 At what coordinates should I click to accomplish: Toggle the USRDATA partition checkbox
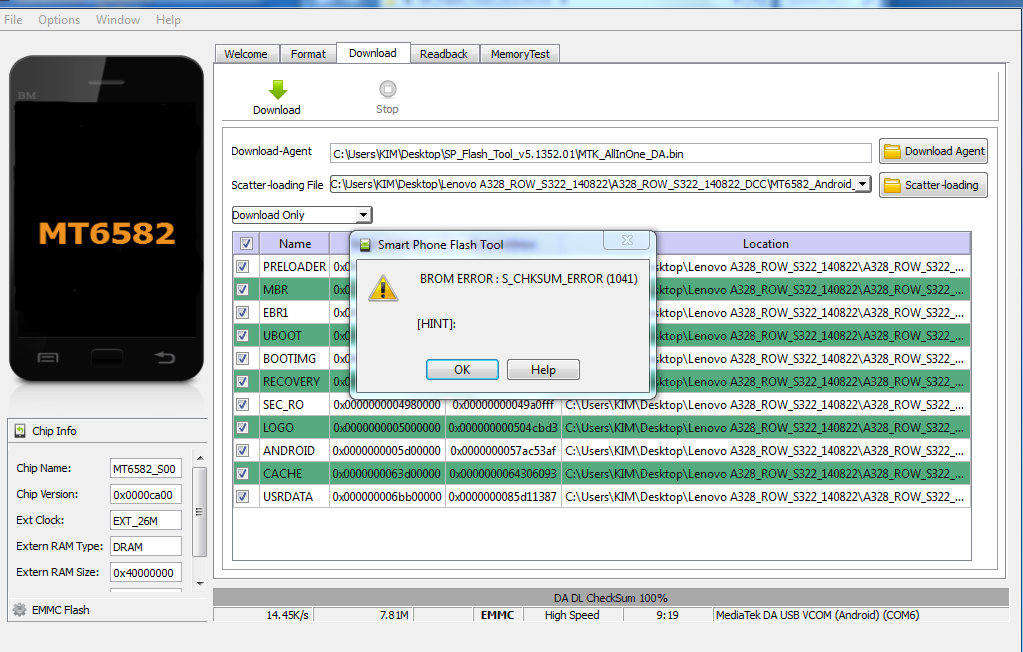[x=243, y=497]
